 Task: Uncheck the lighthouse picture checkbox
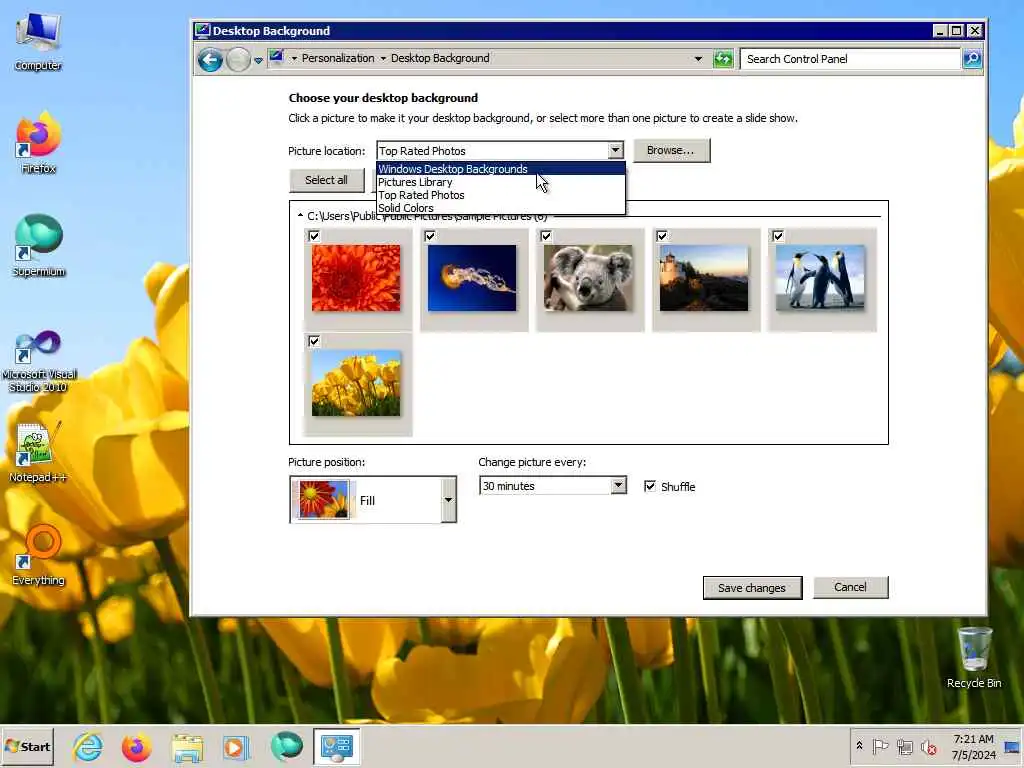[x=662, y=236]
